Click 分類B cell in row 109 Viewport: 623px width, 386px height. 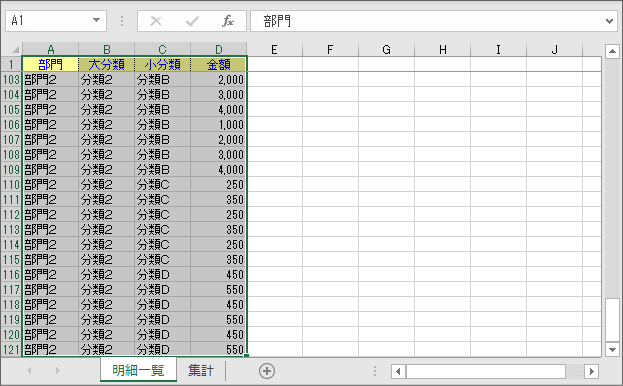pyautogui.click(x=163, y=170)
